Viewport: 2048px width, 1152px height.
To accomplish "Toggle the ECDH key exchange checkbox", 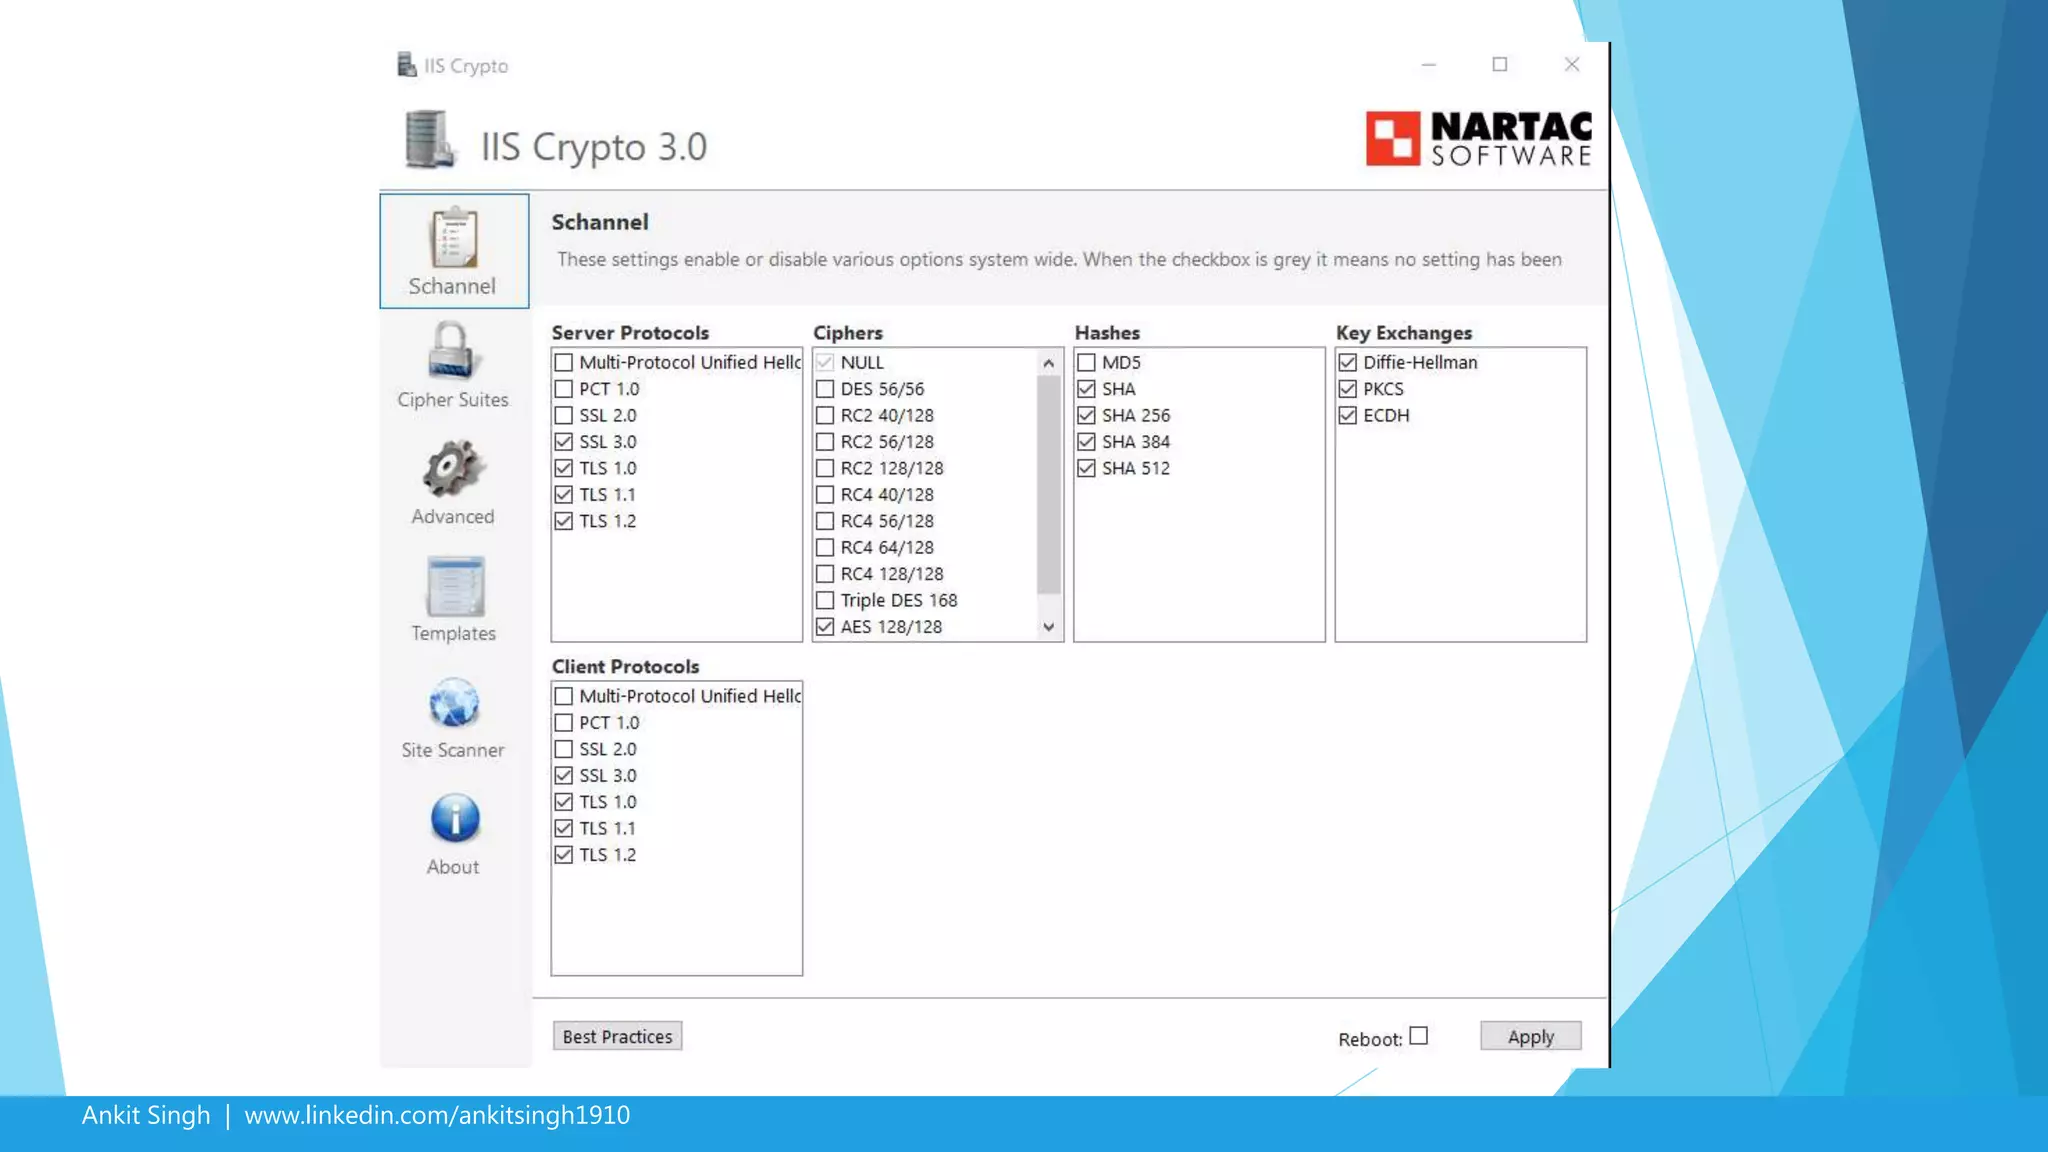I will (x=1348, y=415).
